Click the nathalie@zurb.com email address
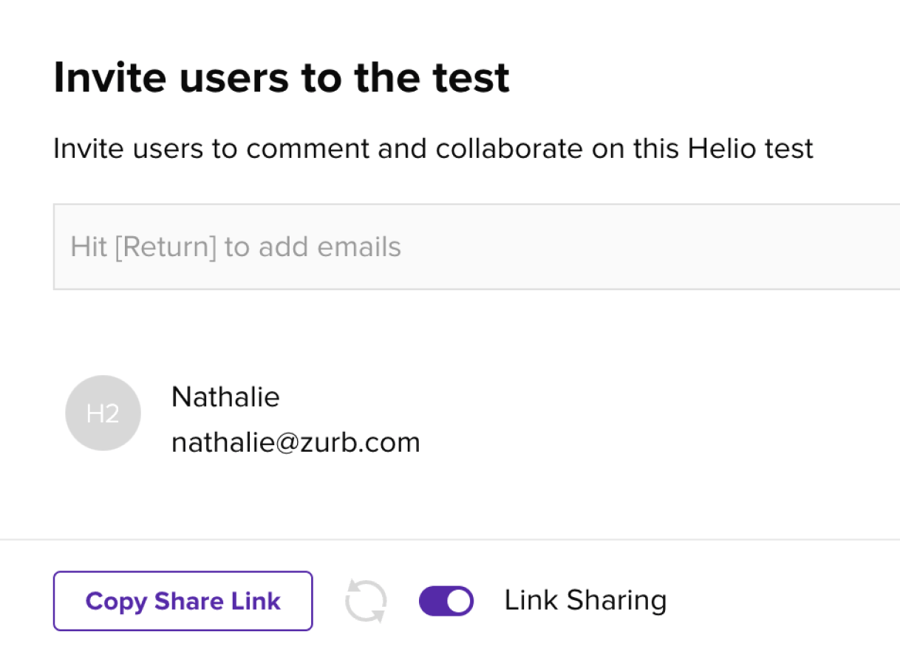Image resolution: width=900 pixels, height=657 pixels. point(295,442)
